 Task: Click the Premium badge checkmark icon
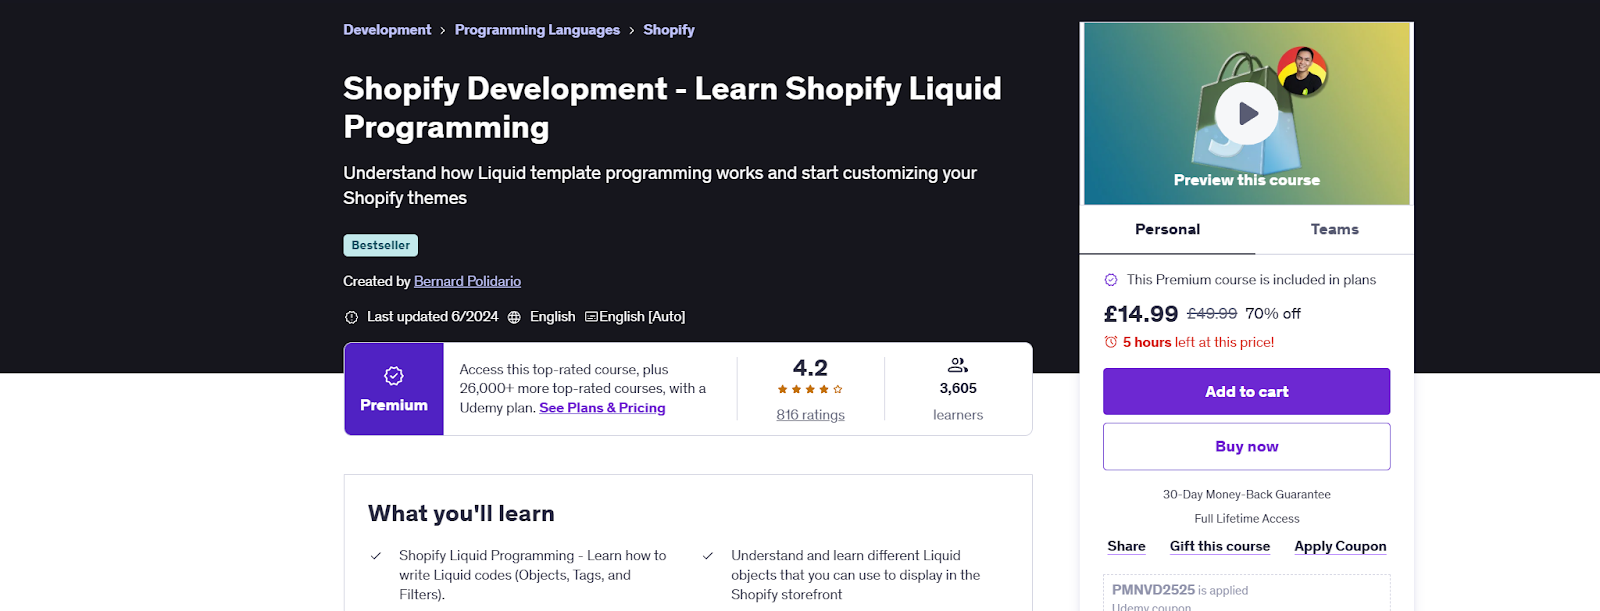click(394, 376)
